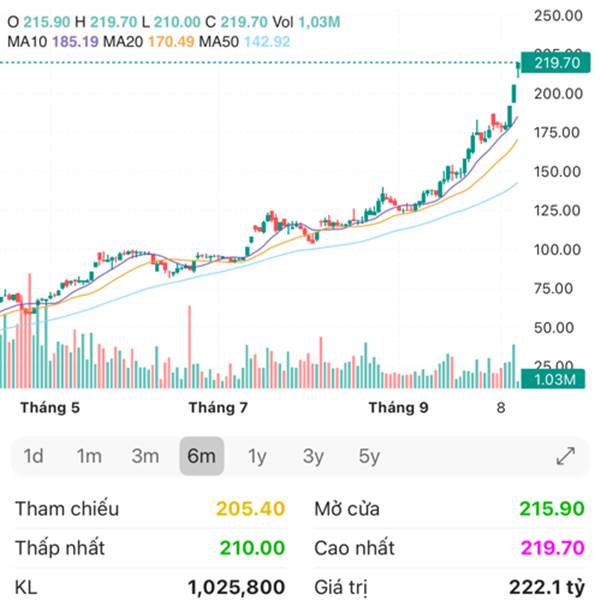
Task: Choose the 3m chart period
Action: 145,456
